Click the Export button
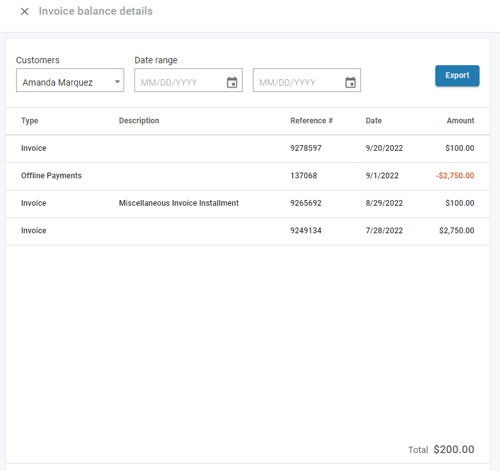Image resolution: width=500 pixels, height=471 pixels. [x=457, y=76]
